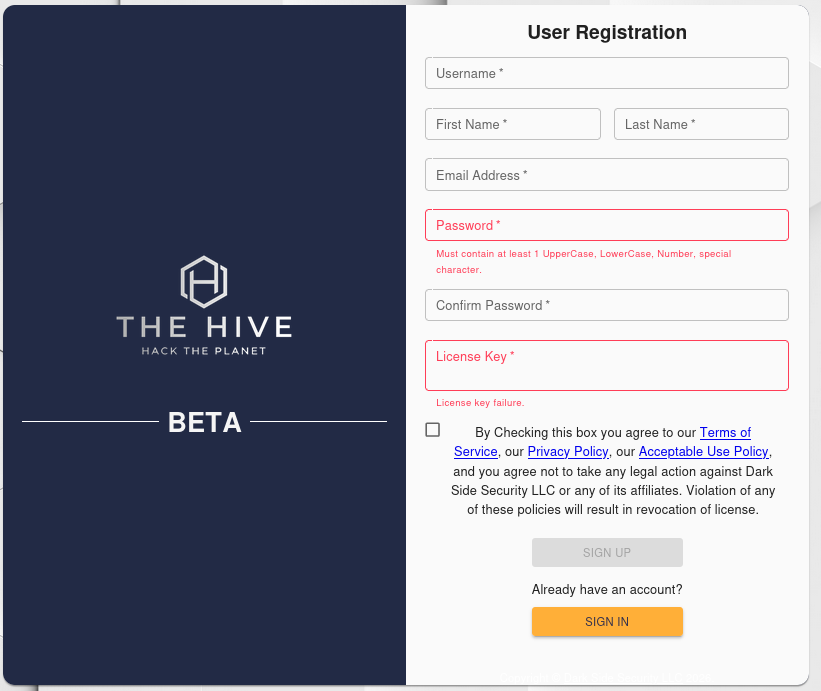This screenshot has width=821, height=691.
Task: Click the HACK THE PLANET tagline
Action: tap(204, 349)
